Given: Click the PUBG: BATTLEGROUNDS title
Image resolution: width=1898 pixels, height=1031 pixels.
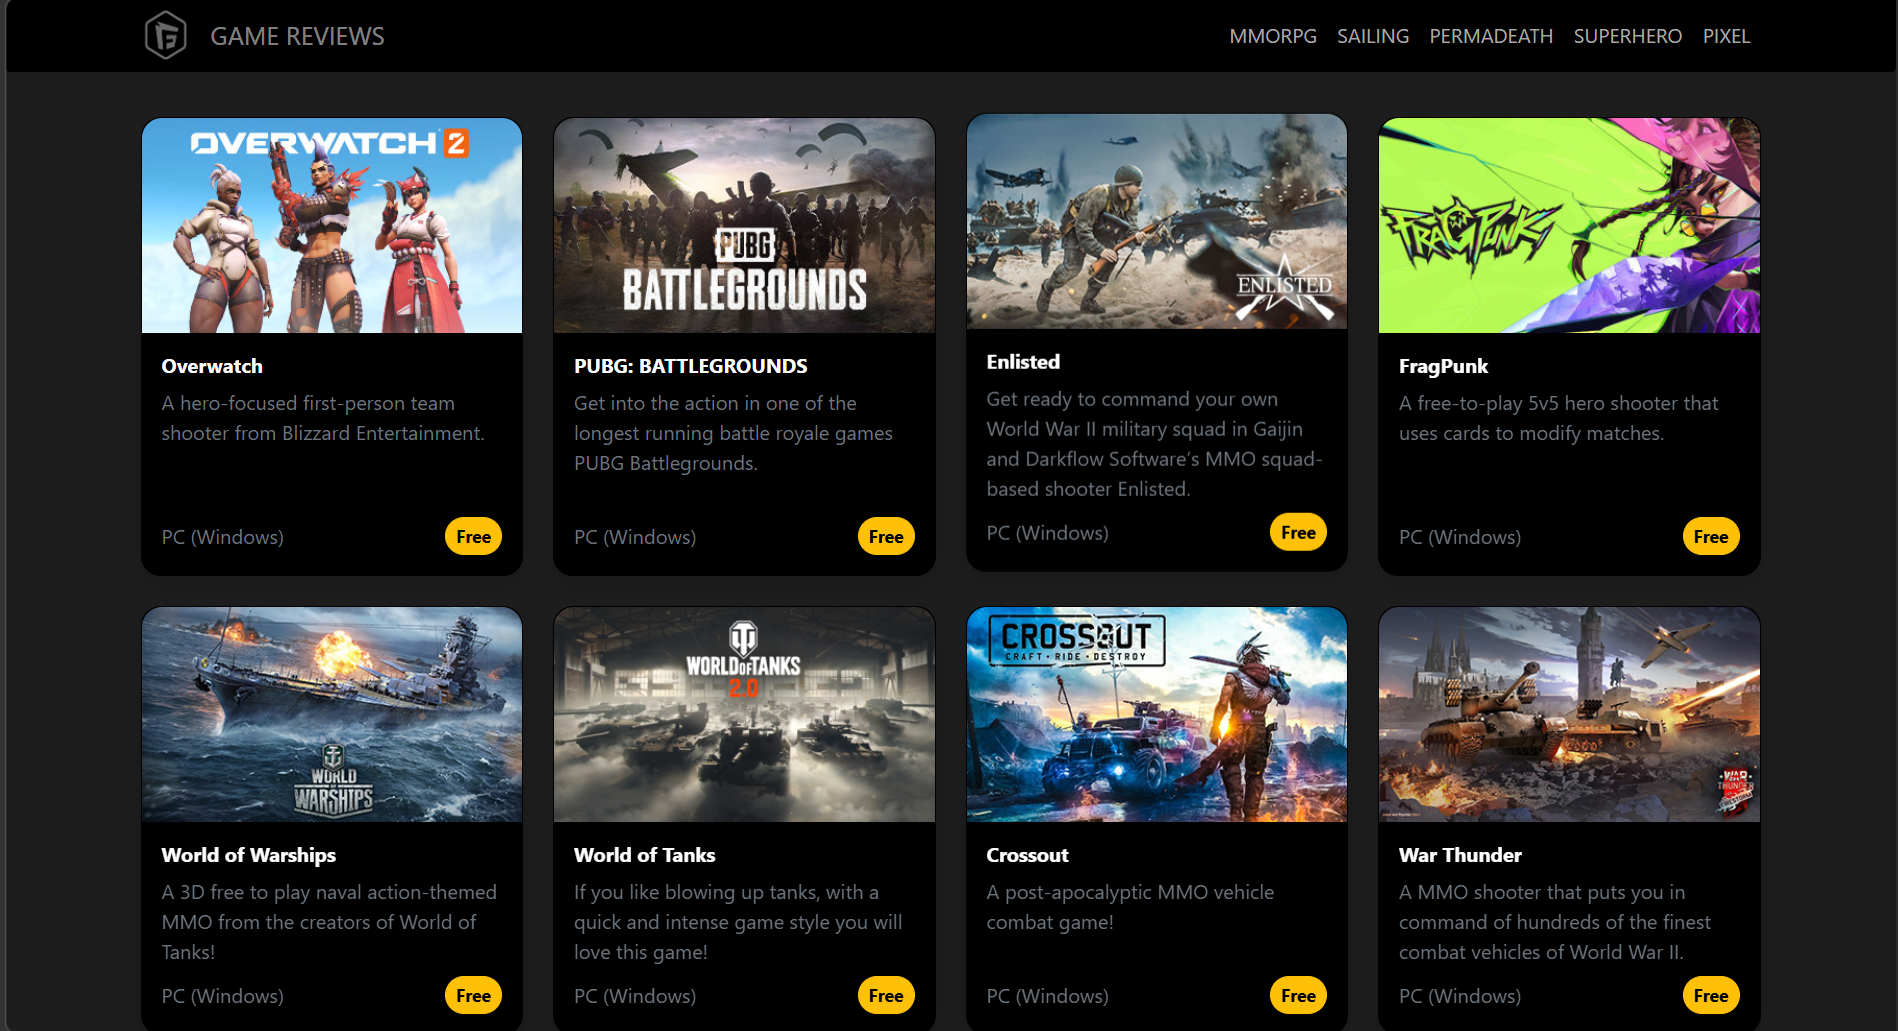Looking at the screenshot, I should tap(690, 366).
